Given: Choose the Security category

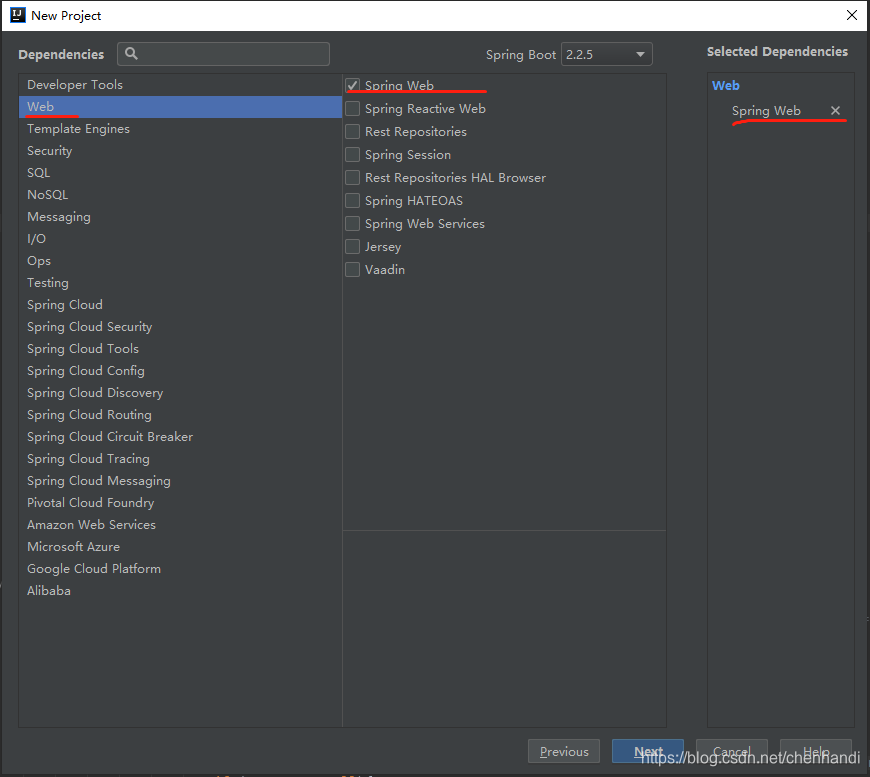Looking at the screenshot, I should tap(180, 150).
